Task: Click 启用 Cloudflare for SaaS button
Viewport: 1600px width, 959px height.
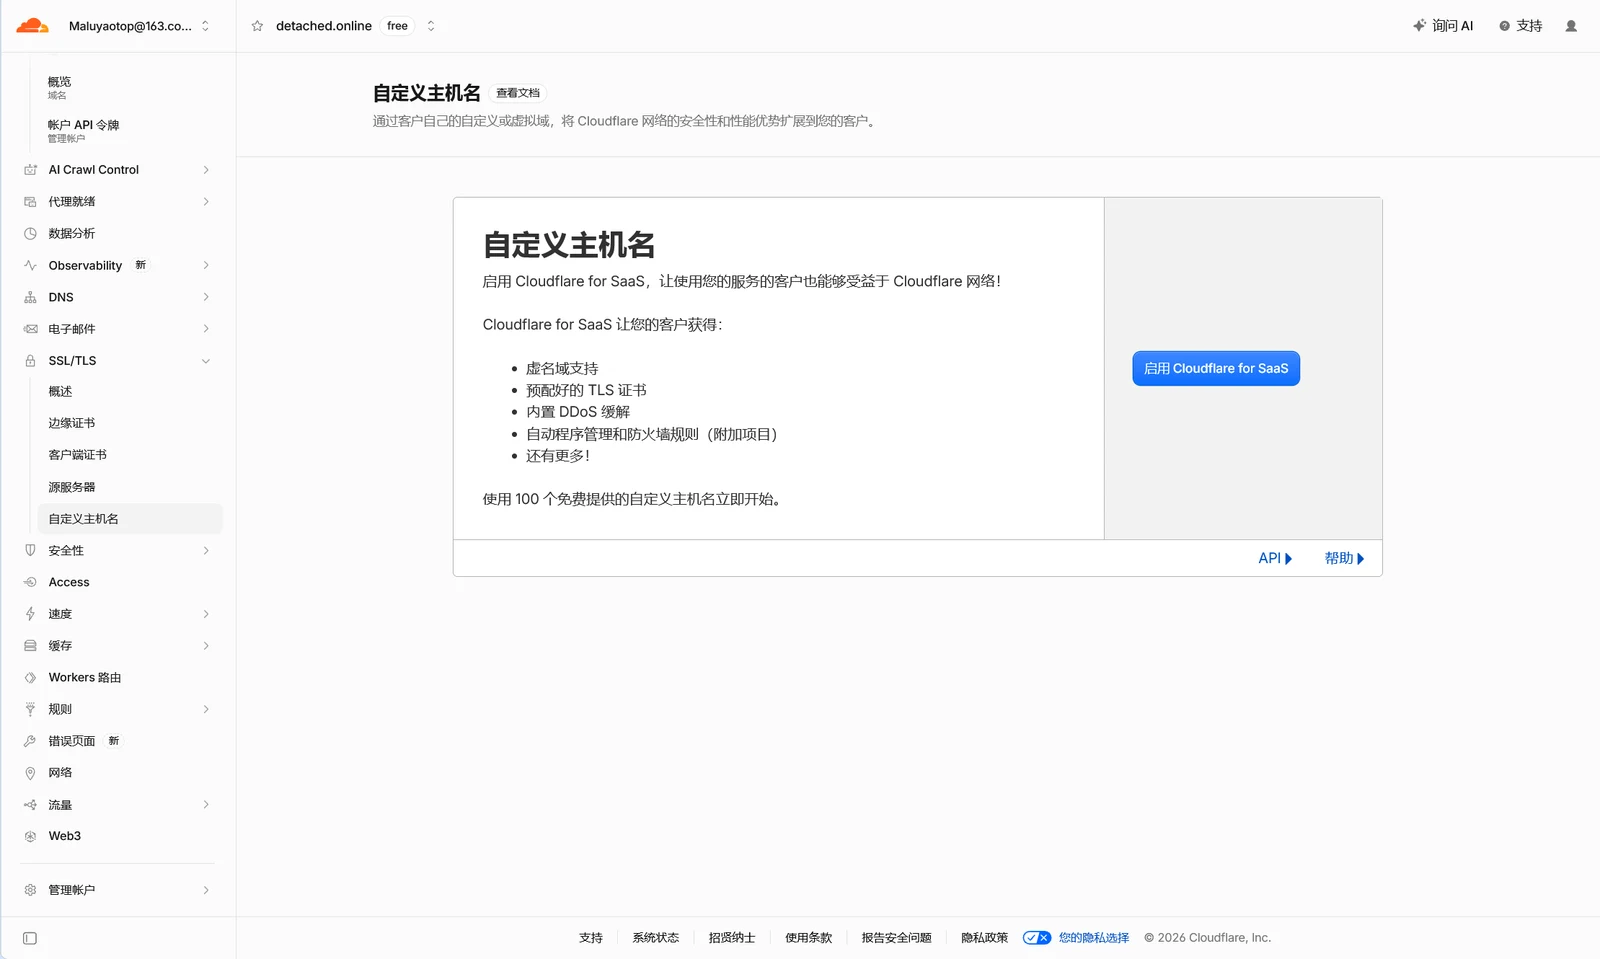Action: [1216, 368]
